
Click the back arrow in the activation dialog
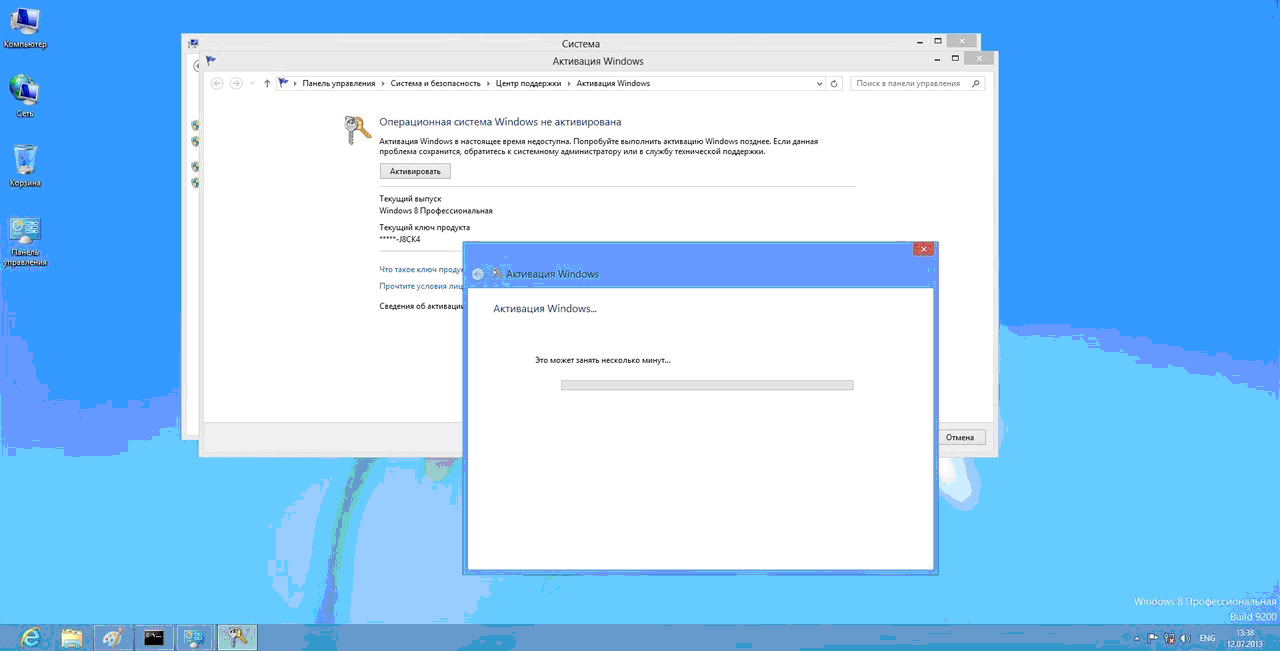click(x=478, y=274)
